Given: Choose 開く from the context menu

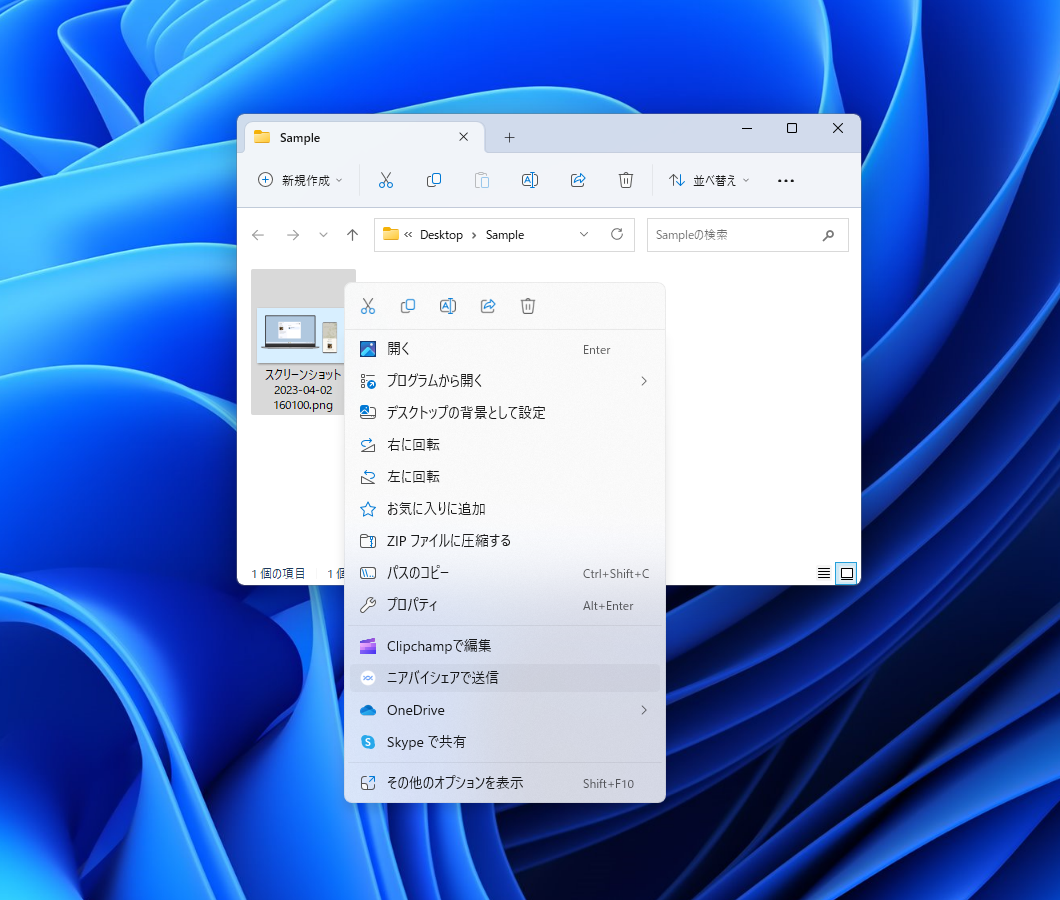Looking at the screenshot, I should 505,349.
